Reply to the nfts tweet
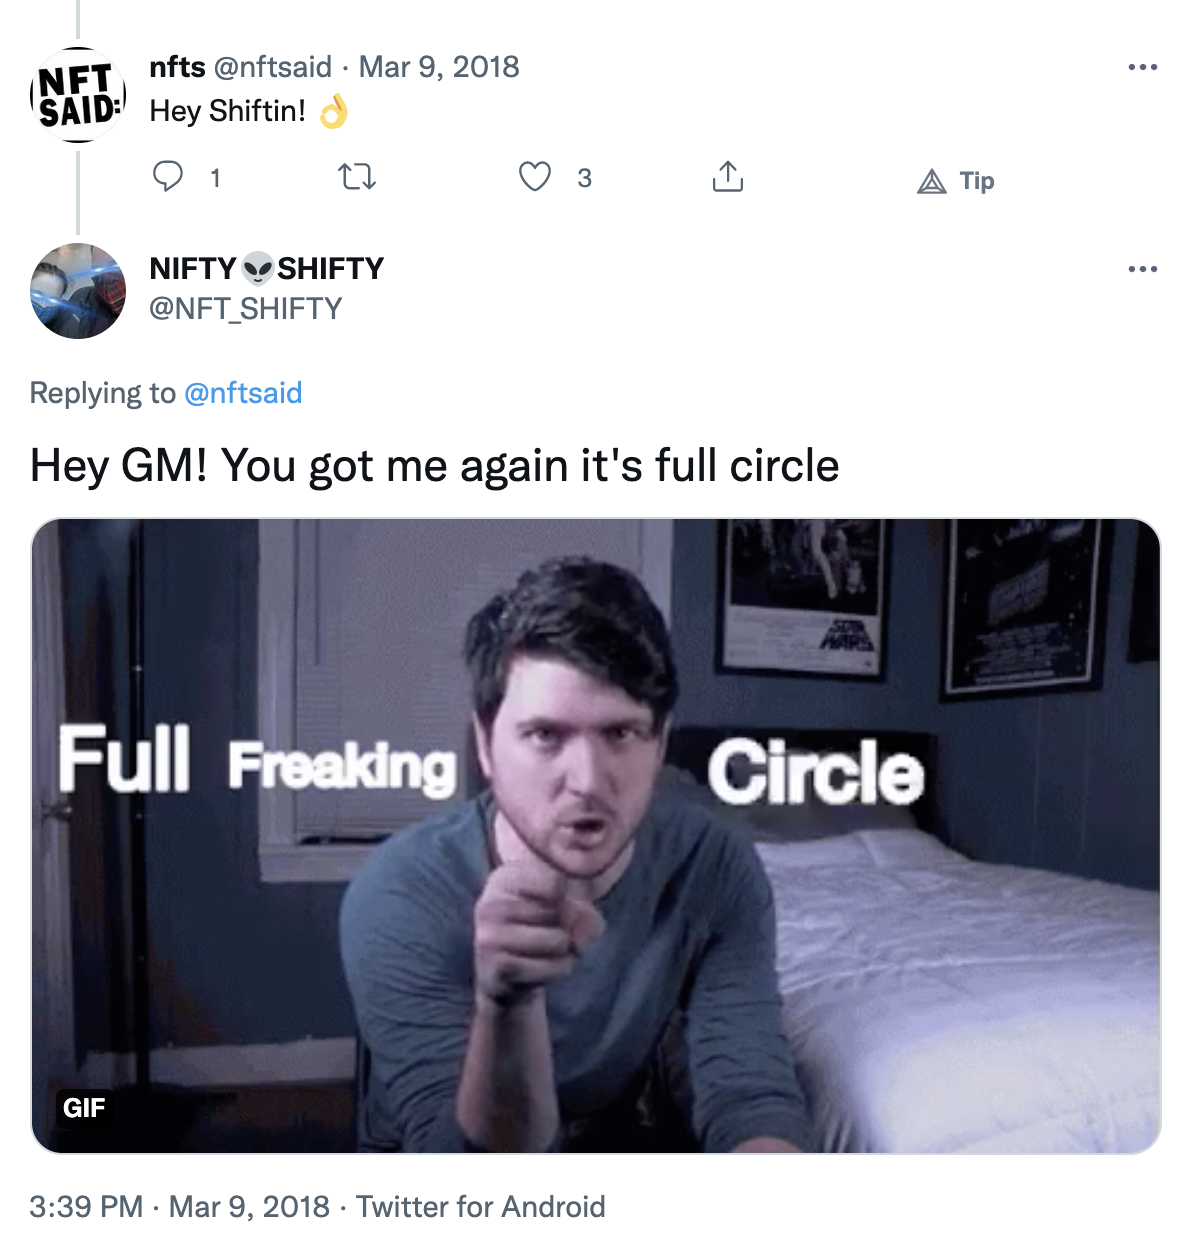 (170, 178)
